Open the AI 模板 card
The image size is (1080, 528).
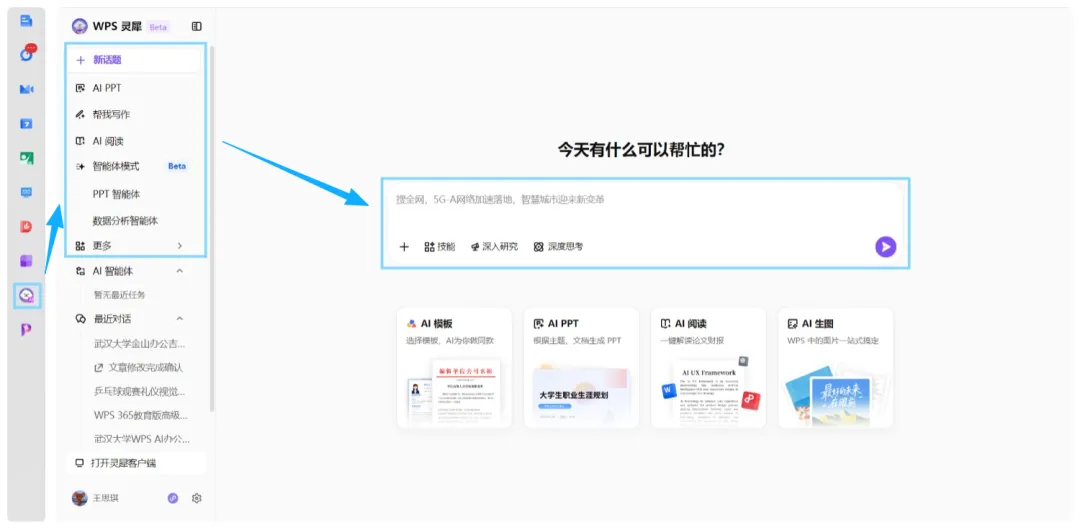click(455, 368)
